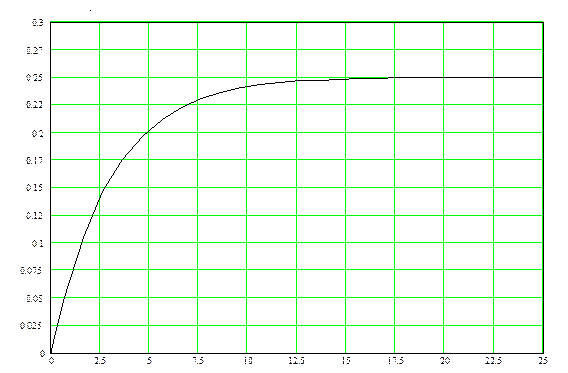Select the 0.22 vertical axis tick label

pyautogui.click(x=34, y=105)
